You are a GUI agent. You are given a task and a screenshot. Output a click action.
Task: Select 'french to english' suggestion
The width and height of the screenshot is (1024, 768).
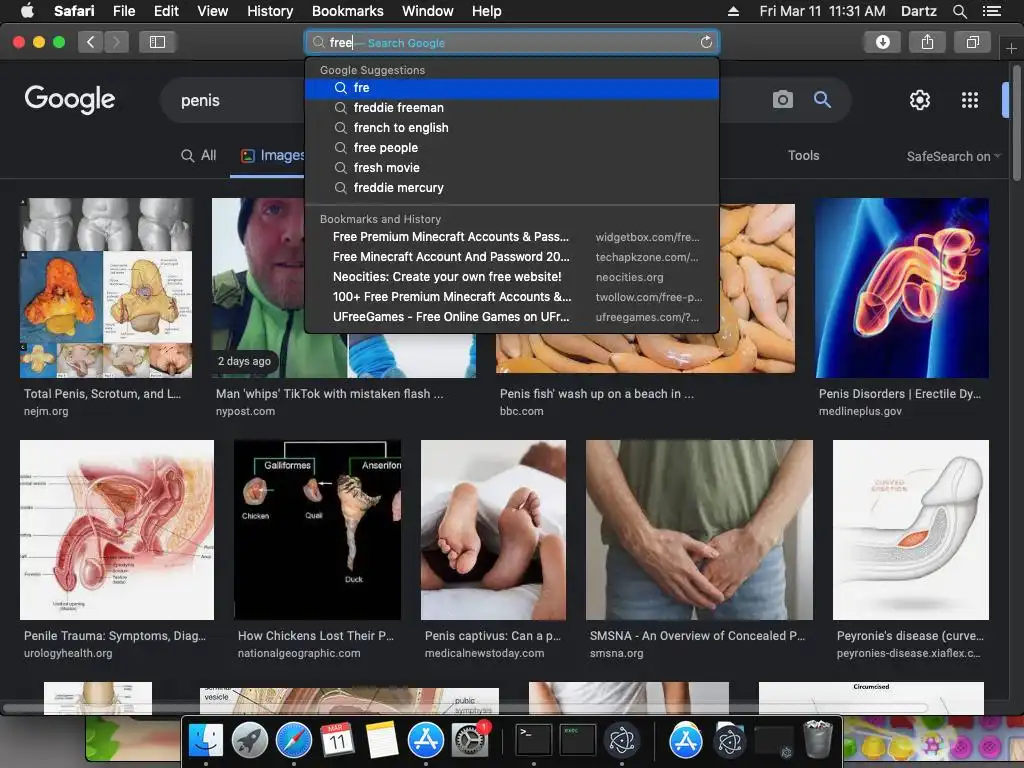tap(512, 128)
